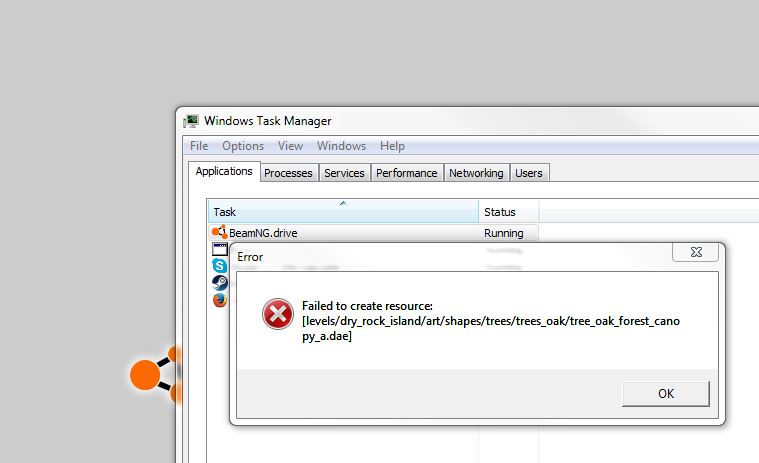Switch to the Applications tab
The height and width of the screenshot is (463, 759).
click(224, 171)
